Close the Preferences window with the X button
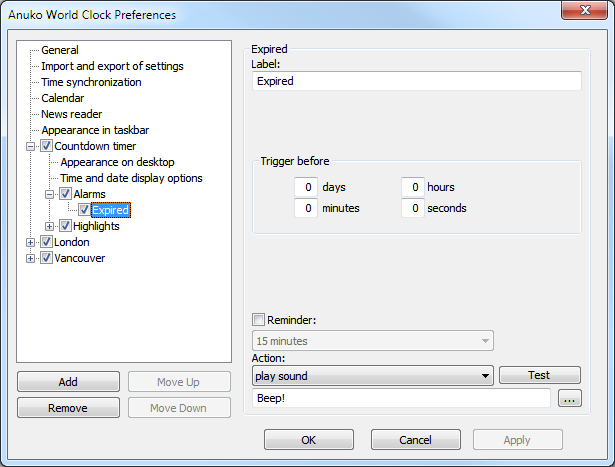 pyautogui.click(x=588, y=14)
